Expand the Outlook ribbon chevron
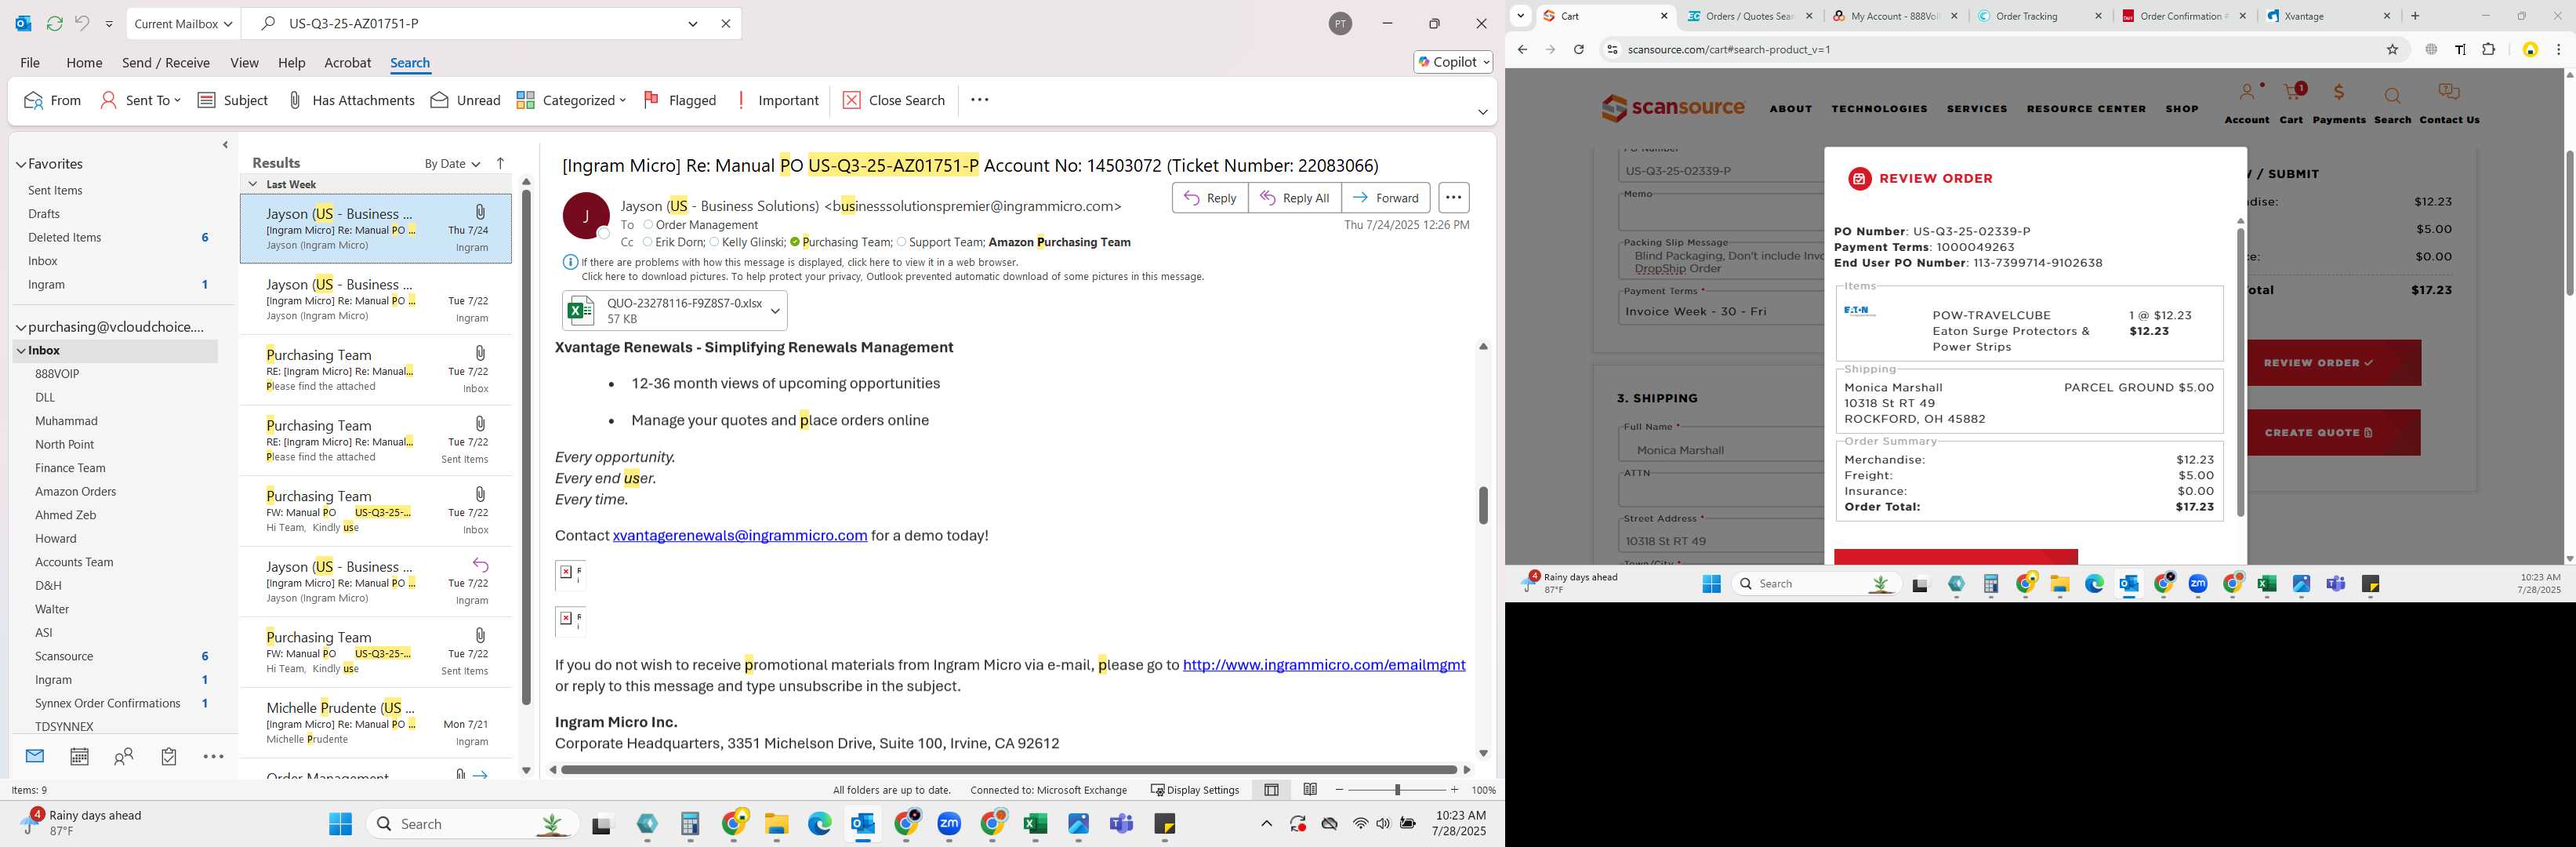 tap(1483, 112)
